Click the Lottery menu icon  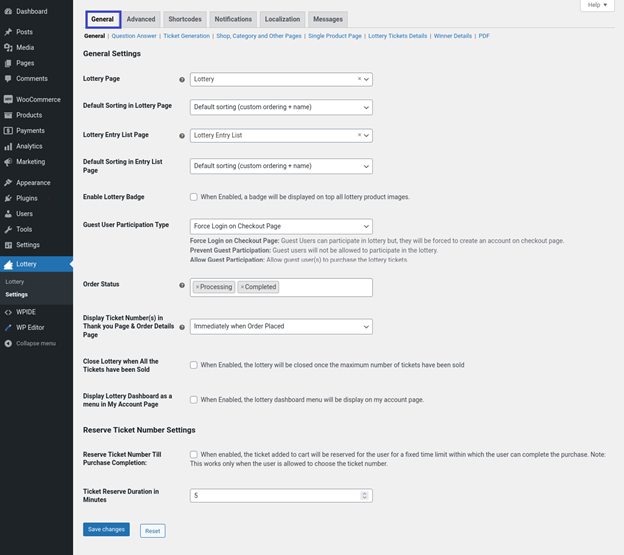tap(8, 265)
